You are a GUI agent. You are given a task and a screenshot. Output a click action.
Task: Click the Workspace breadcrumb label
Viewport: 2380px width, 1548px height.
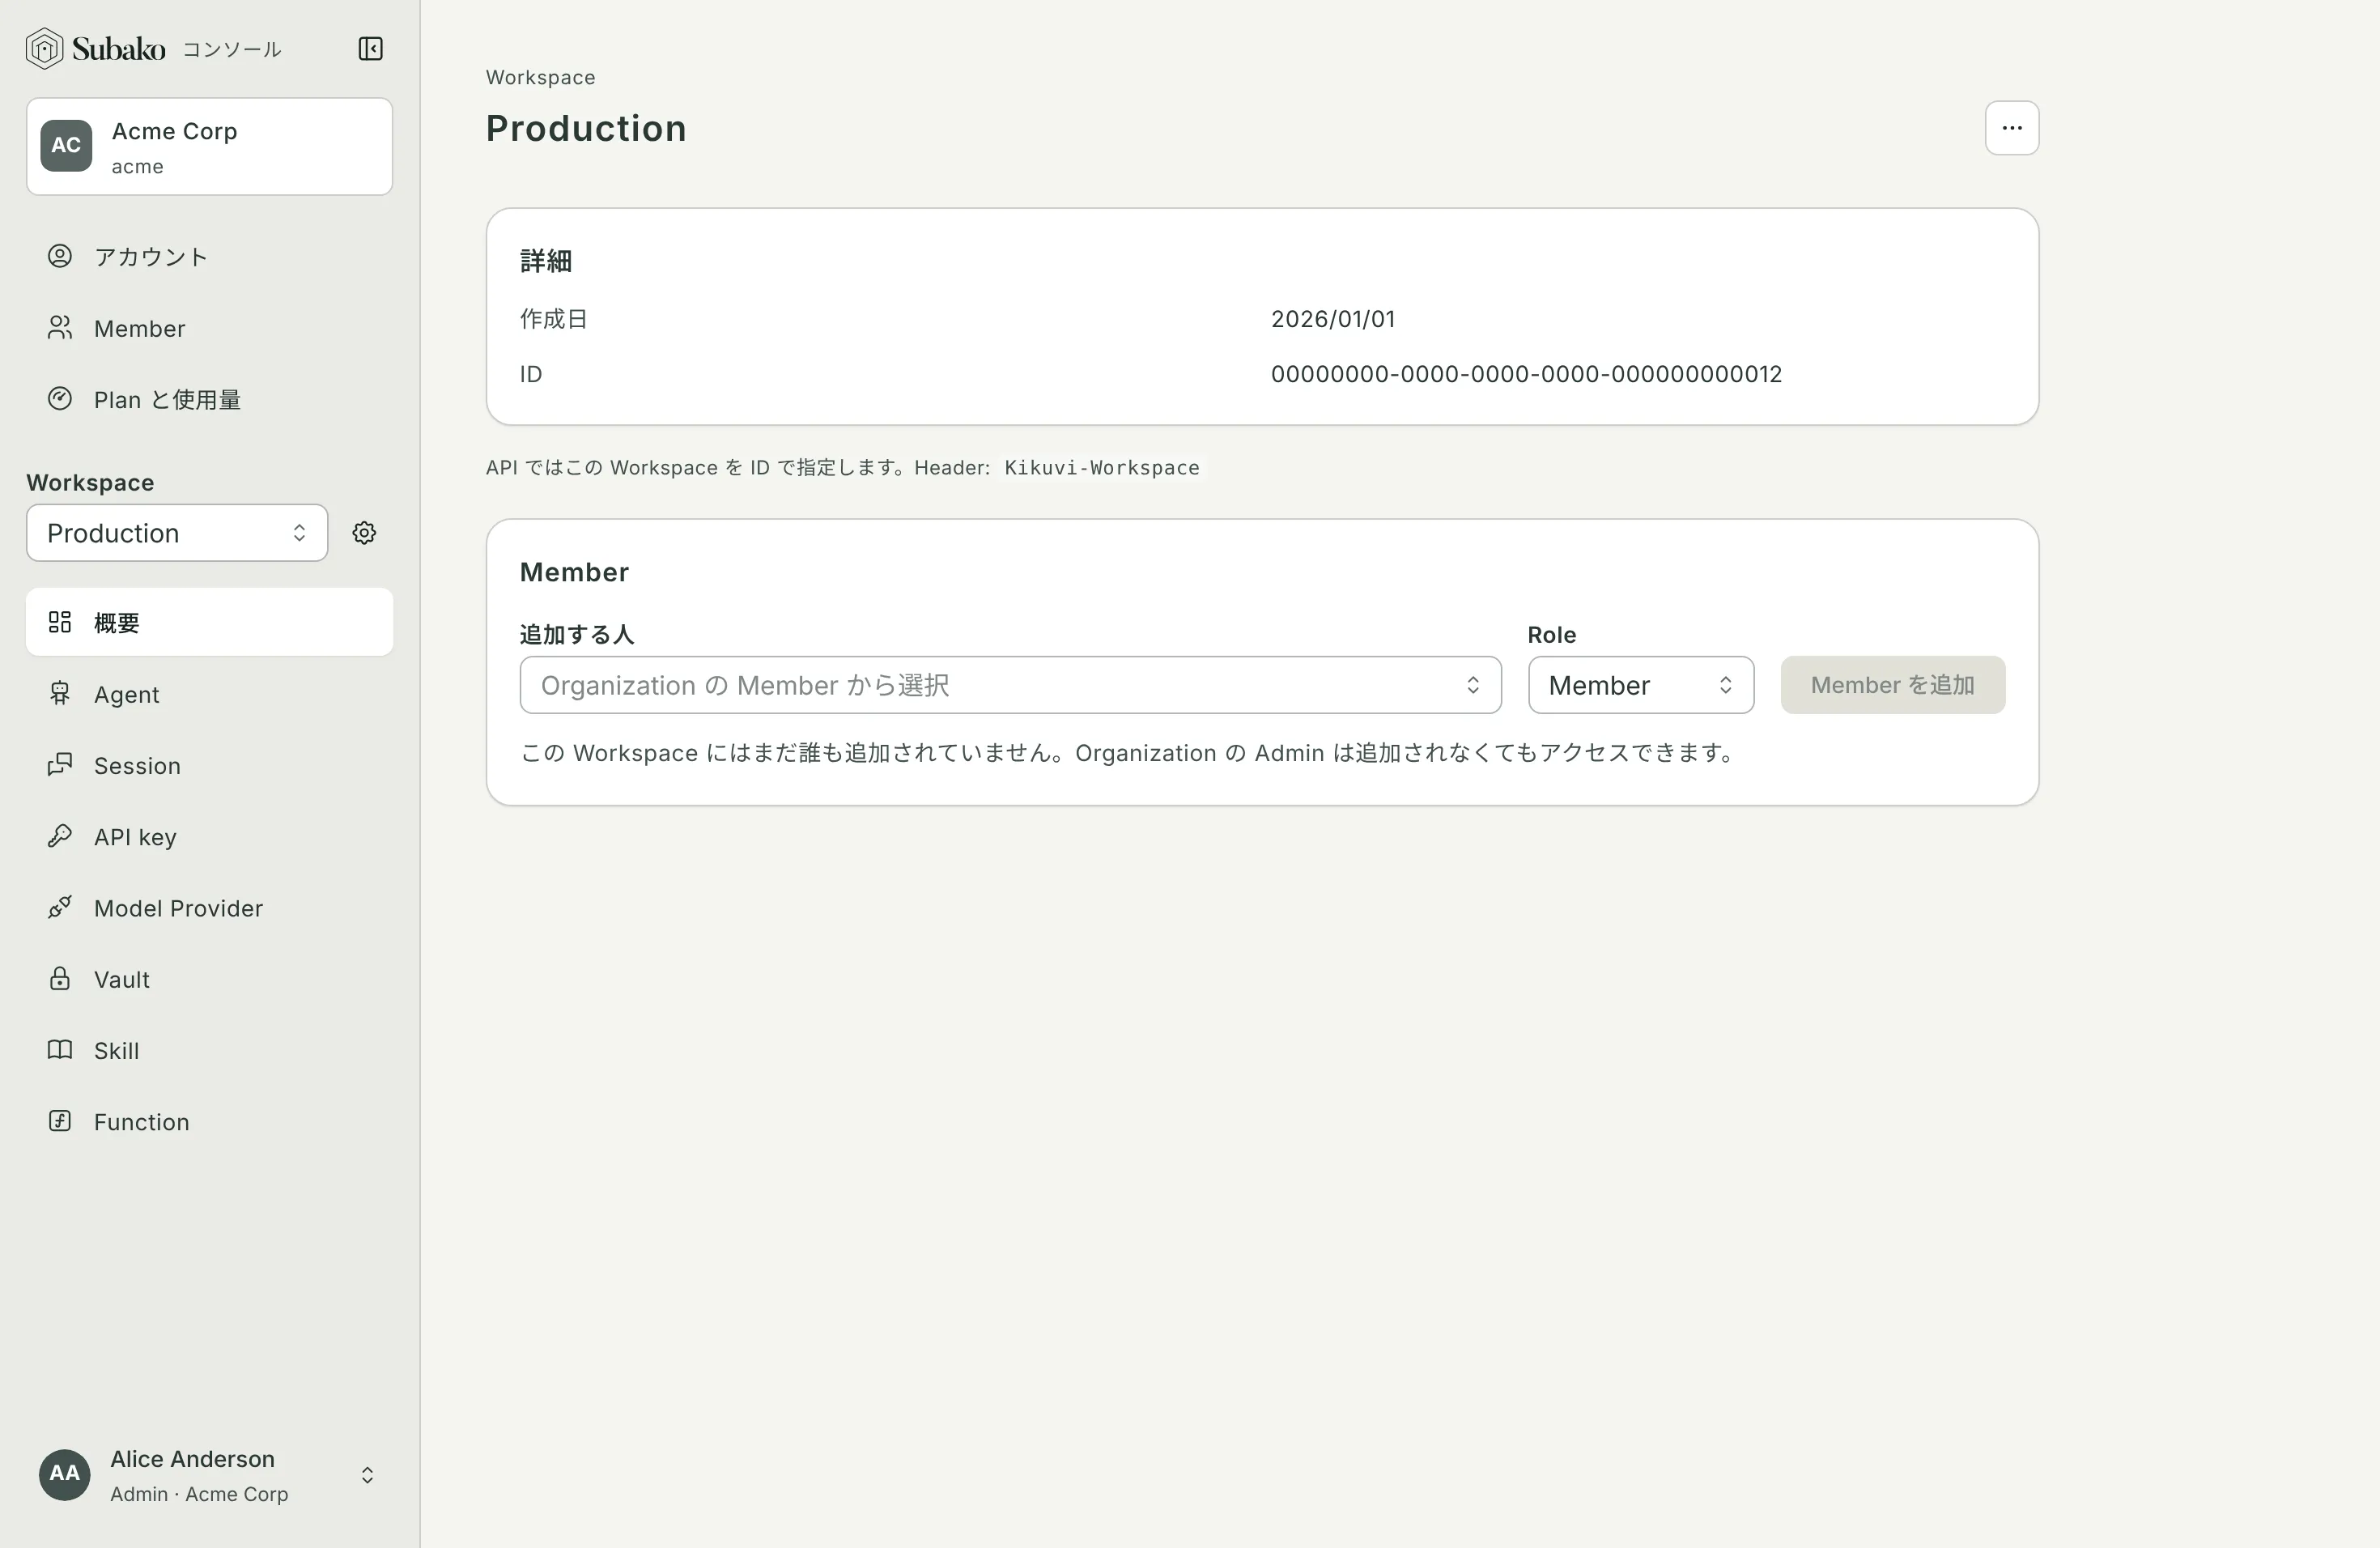pyautogui.click(x=540, y=77)
